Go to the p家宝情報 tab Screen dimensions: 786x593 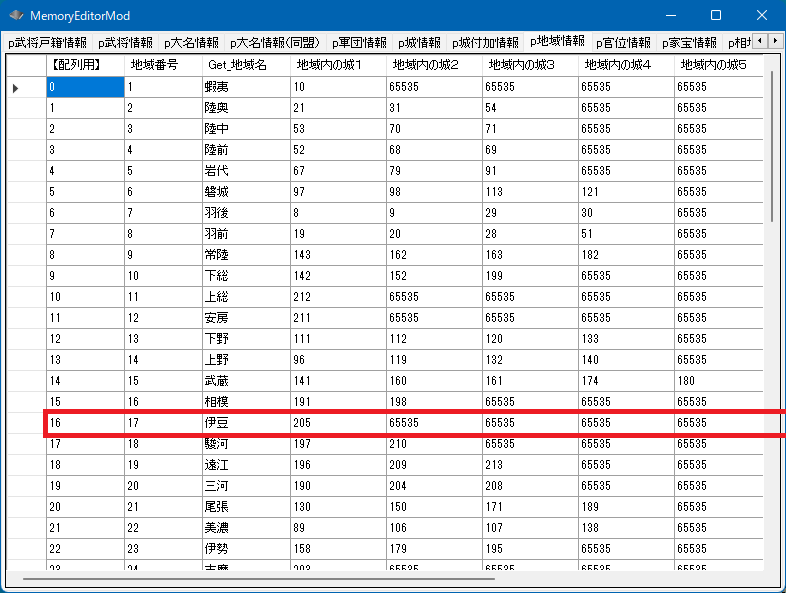click(688, 43)
